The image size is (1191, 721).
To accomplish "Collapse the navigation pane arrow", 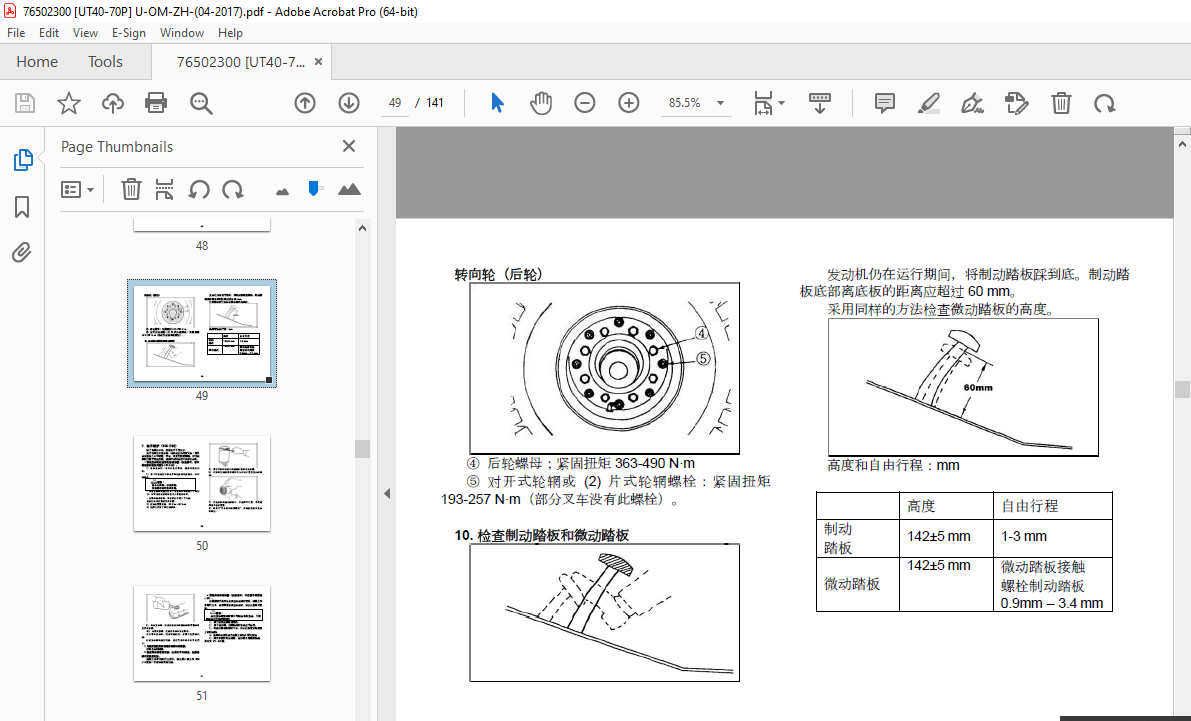I will (387, 493).
